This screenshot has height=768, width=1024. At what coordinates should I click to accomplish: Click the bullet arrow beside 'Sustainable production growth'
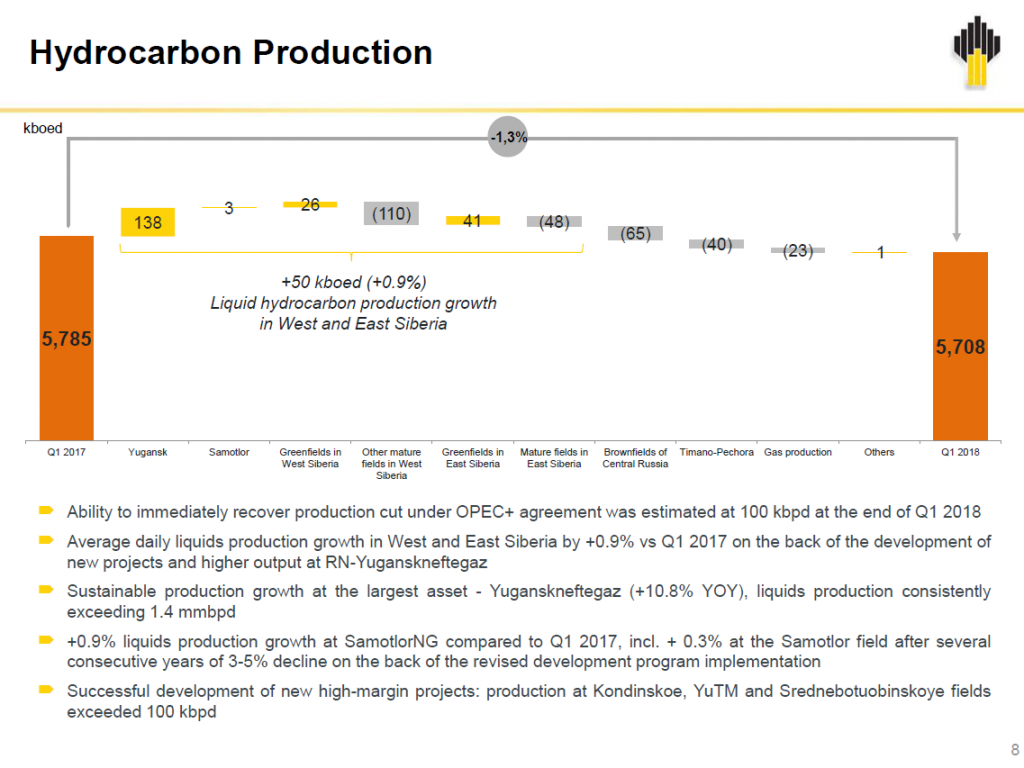pyautogui.click(x=45, y=591)
